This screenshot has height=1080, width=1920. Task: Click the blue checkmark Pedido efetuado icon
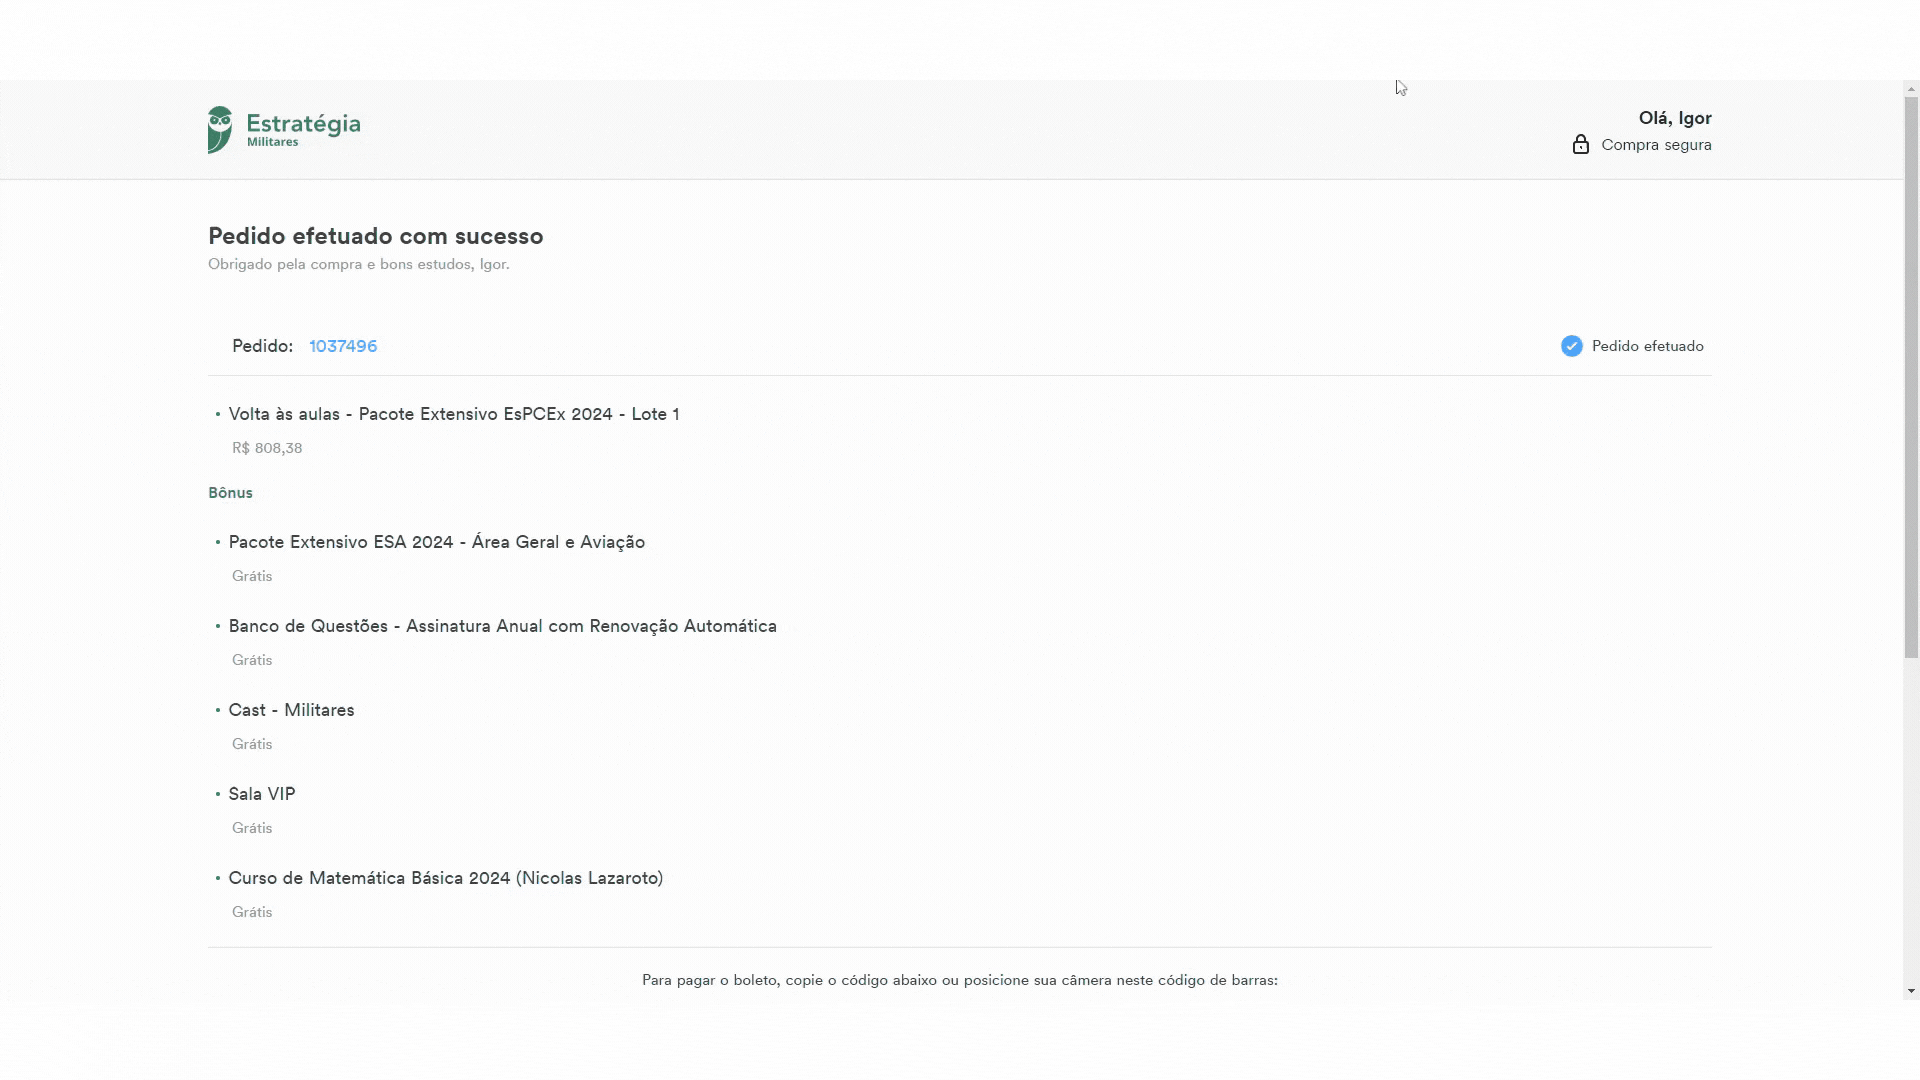pos(1571,346)
